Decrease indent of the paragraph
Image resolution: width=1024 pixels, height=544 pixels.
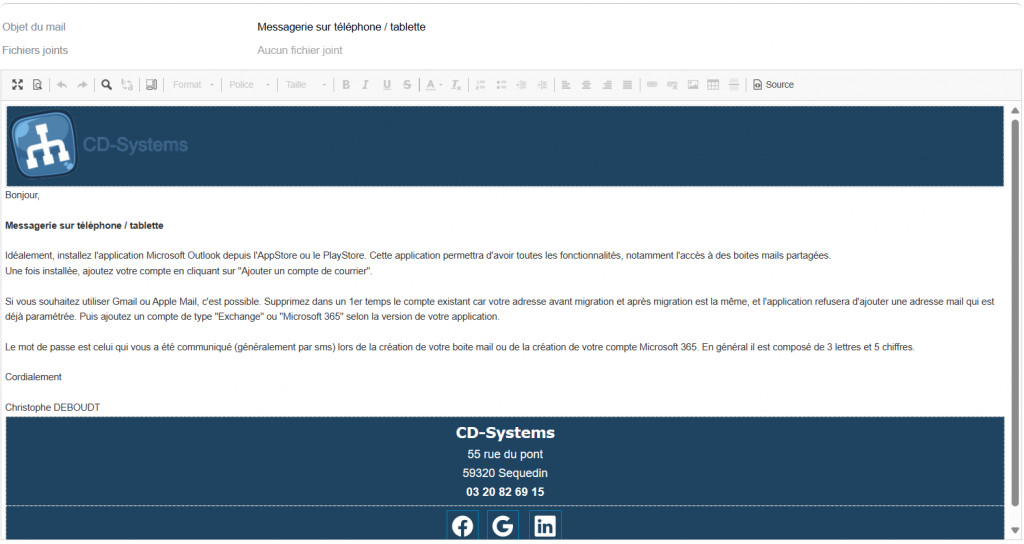pyautogui.click(x=521, y=85)
